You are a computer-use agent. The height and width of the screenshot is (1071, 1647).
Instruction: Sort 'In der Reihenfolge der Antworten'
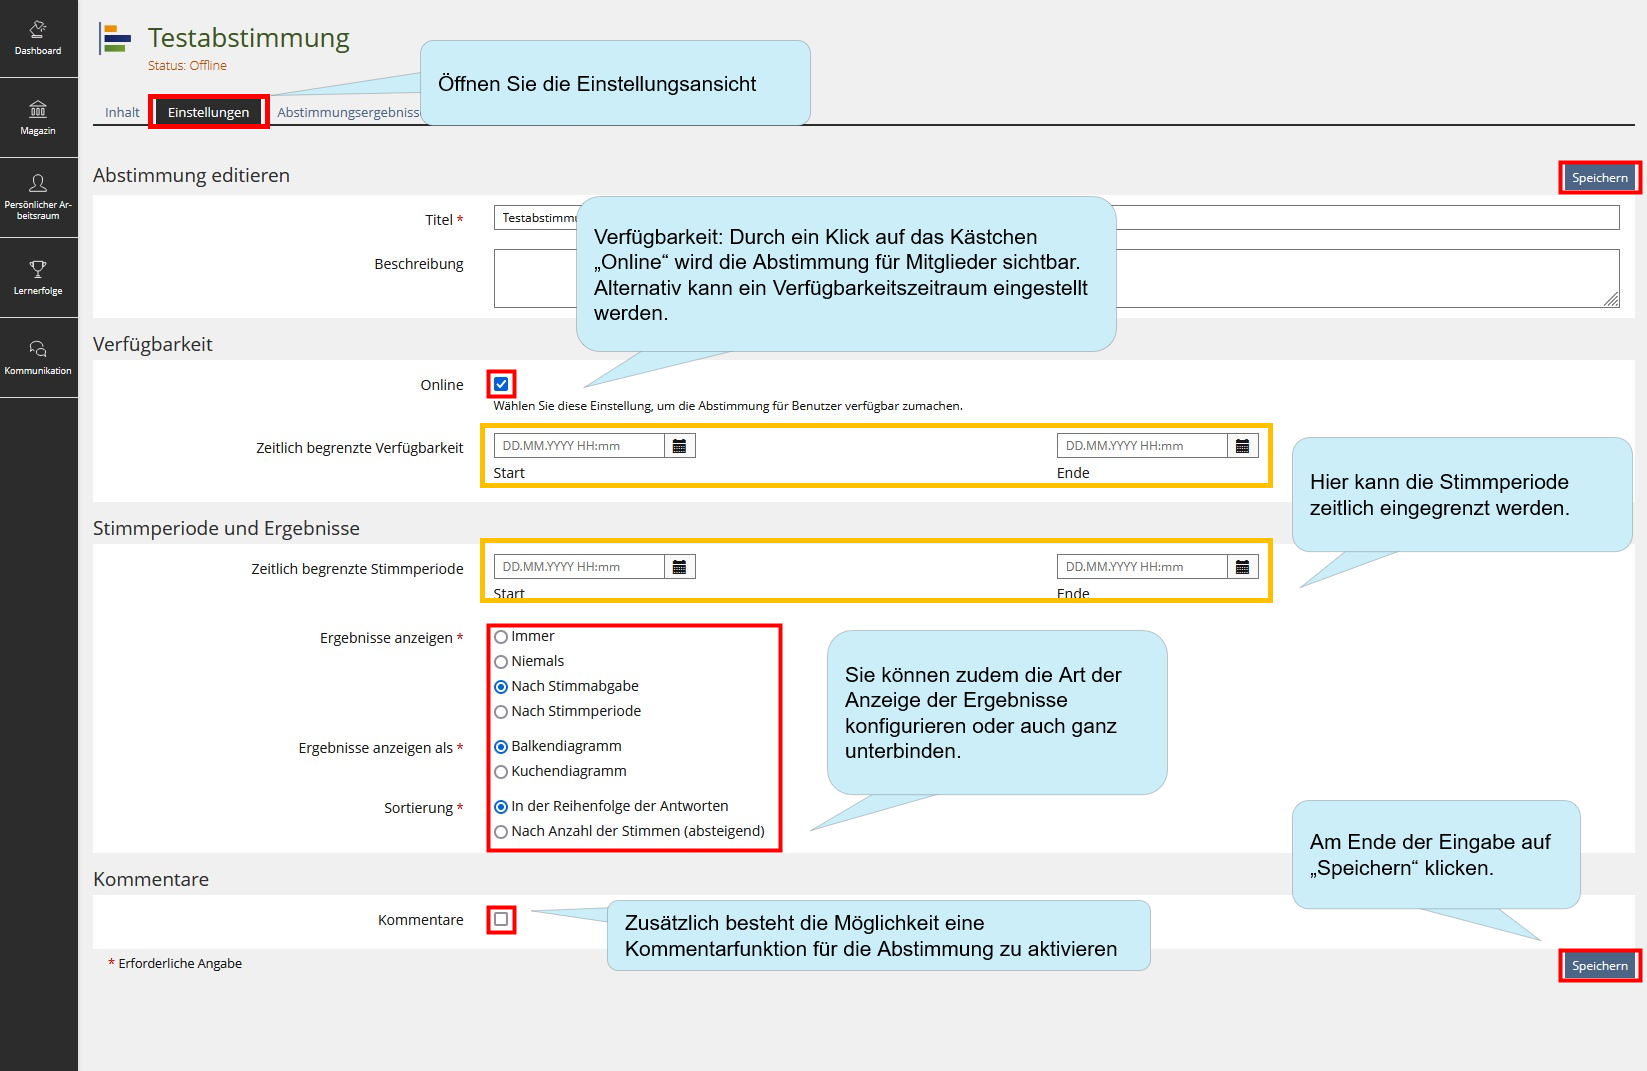pyautogui.click(x=501, y=807)
